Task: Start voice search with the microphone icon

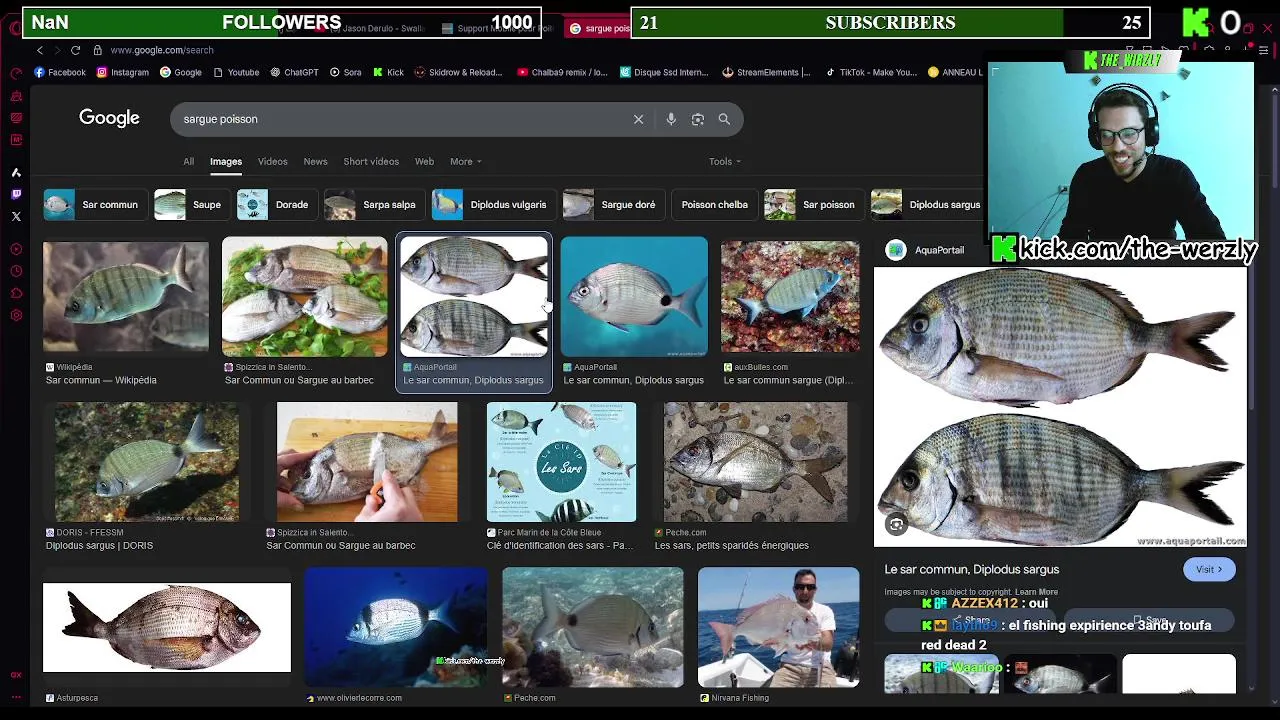Action: point(671,119)
